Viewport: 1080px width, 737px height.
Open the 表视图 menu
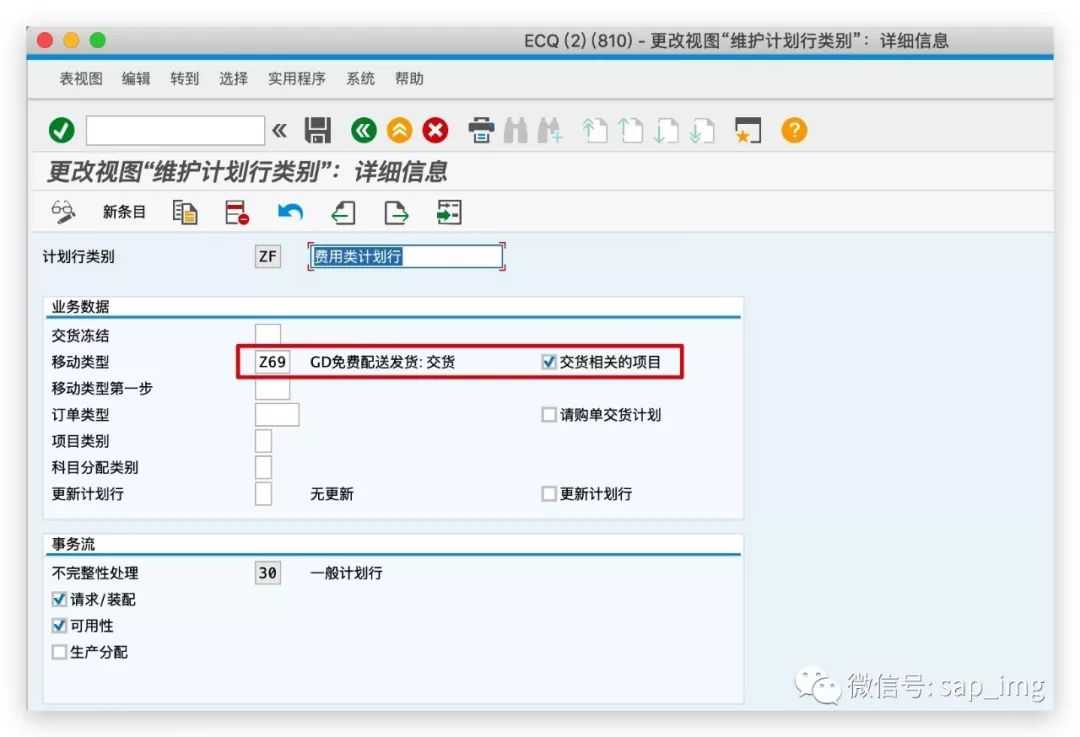(81, 79)
